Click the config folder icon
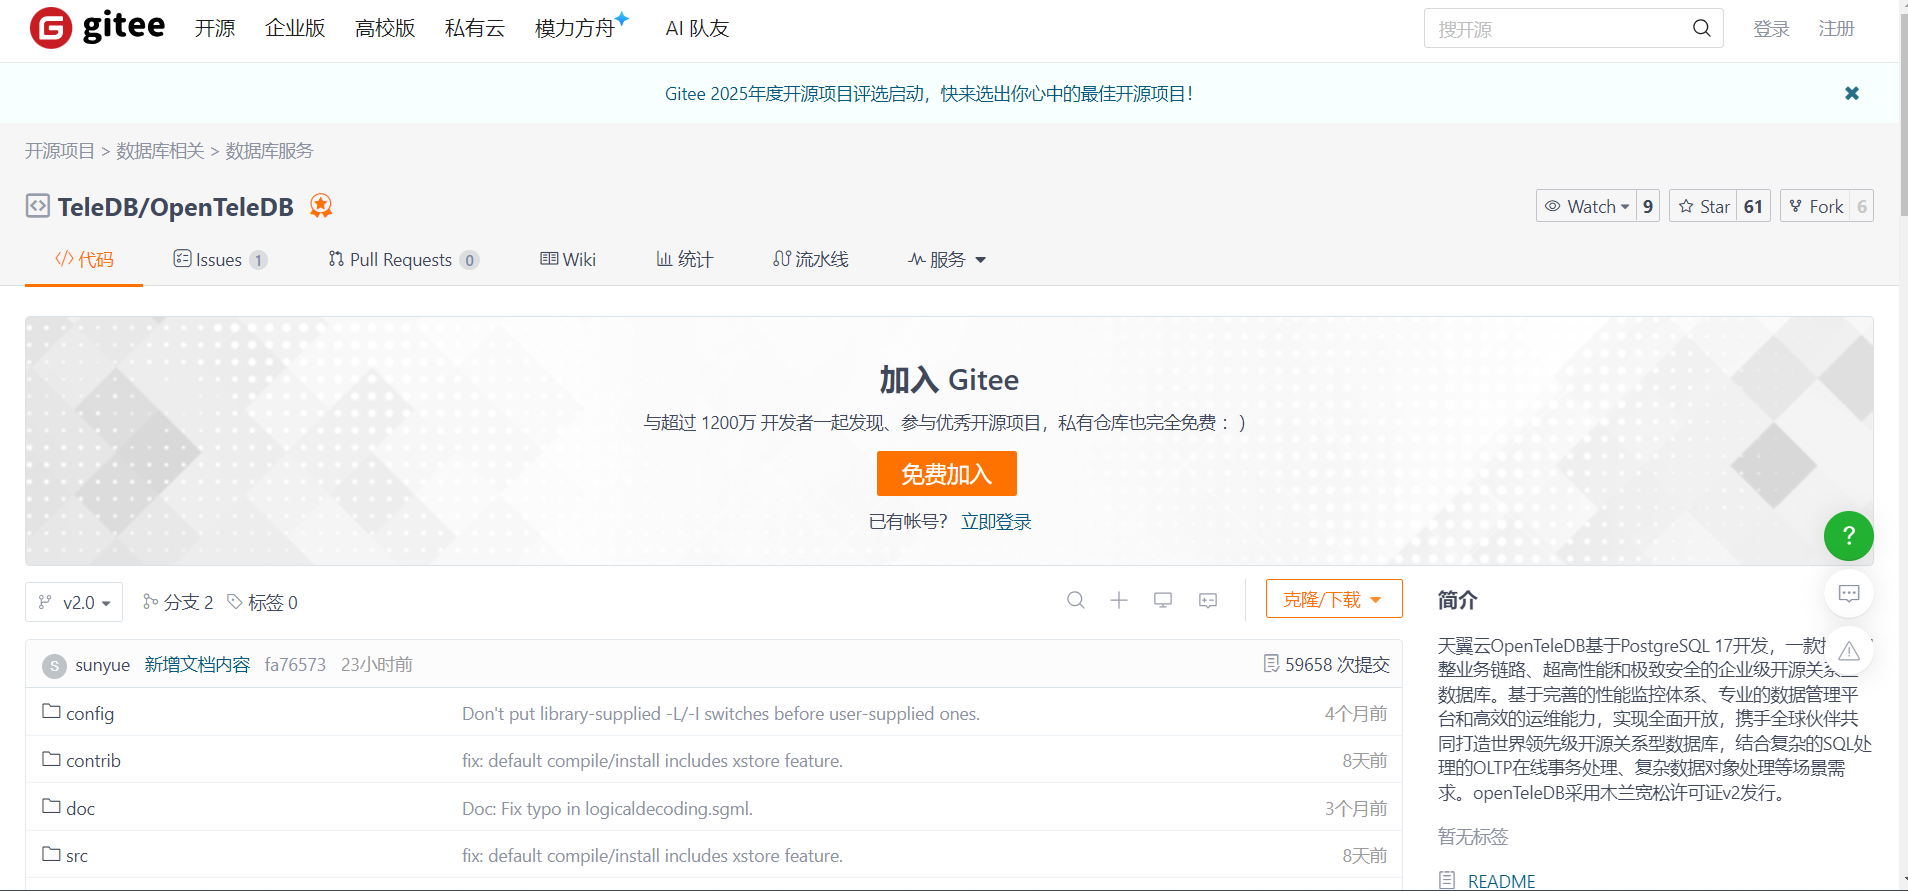This screenshot has height=891, width=1908. tap(52, 711)
